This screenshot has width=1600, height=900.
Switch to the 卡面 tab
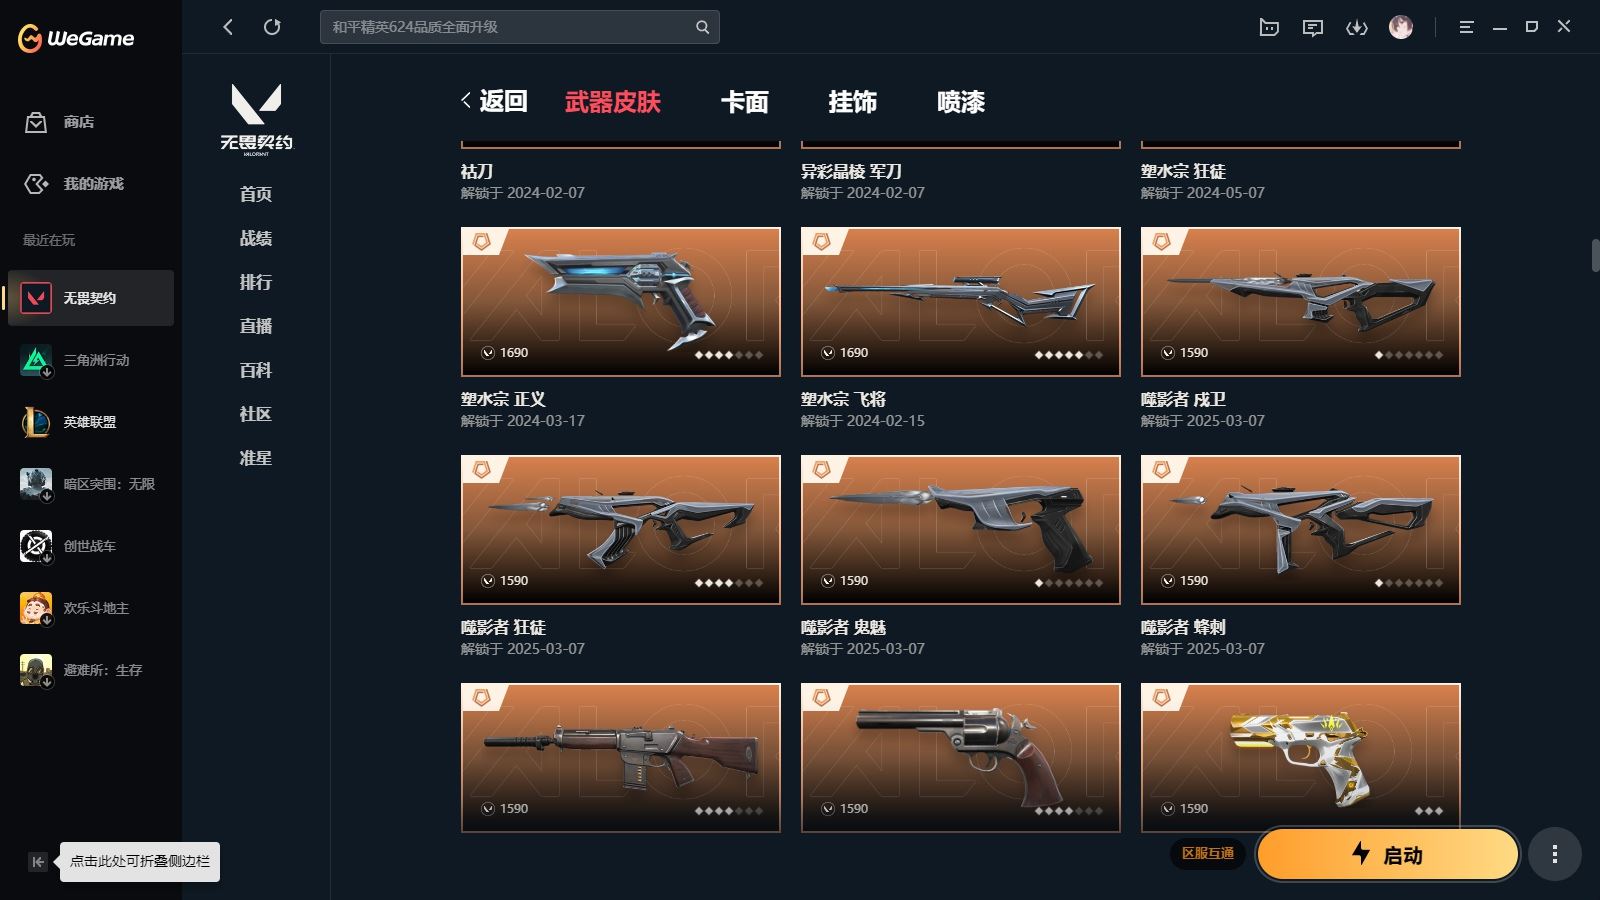pyautogui.click(x=745, y=102)
